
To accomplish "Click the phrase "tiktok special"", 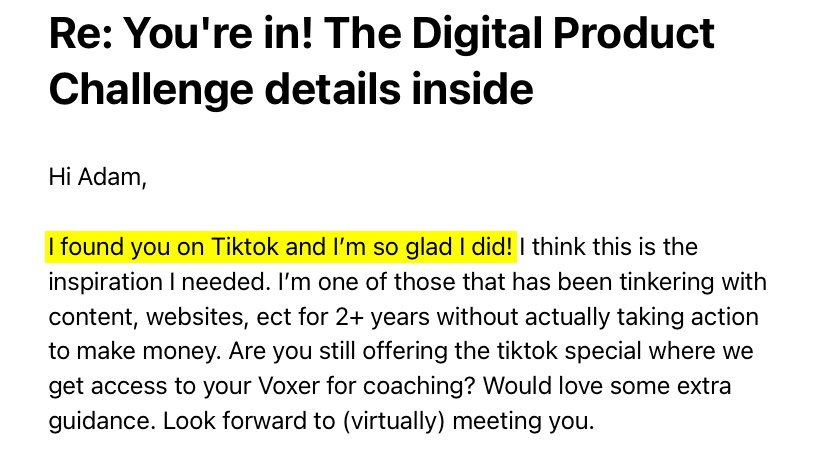I will point(569,352).
